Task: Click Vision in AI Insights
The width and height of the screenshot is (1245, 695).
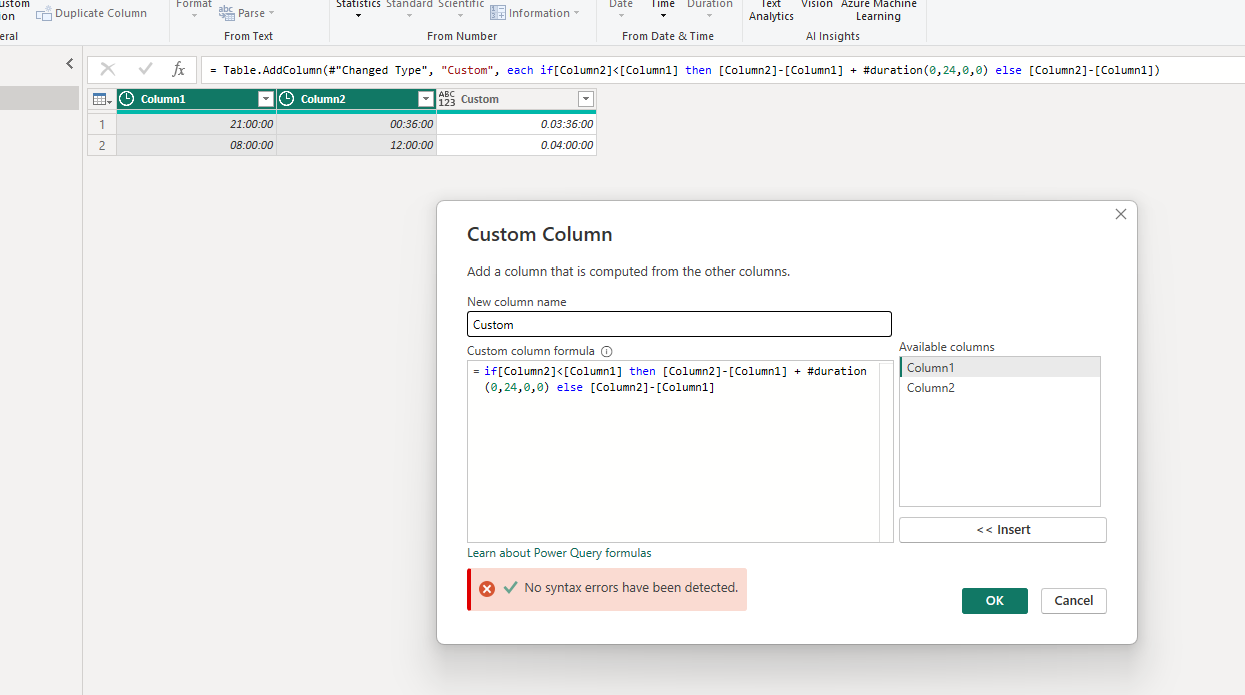Action: 817,5
